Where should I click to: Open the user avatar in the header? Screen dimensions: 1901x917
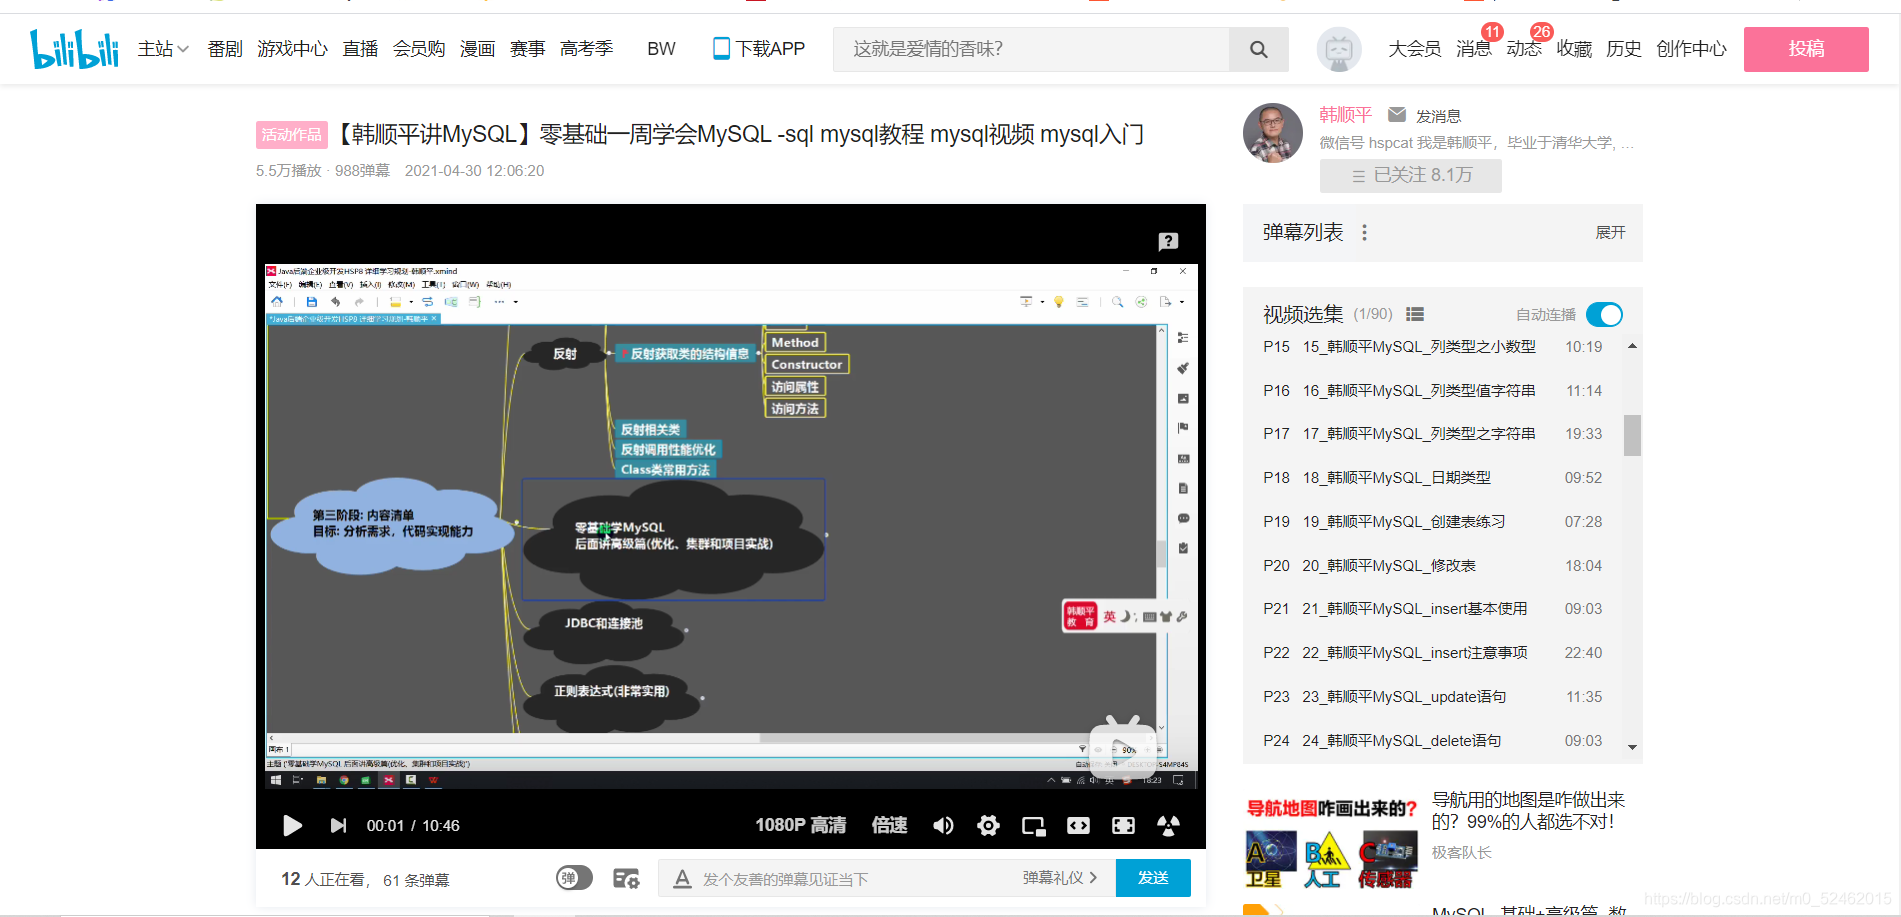[x=1339, y=49]
